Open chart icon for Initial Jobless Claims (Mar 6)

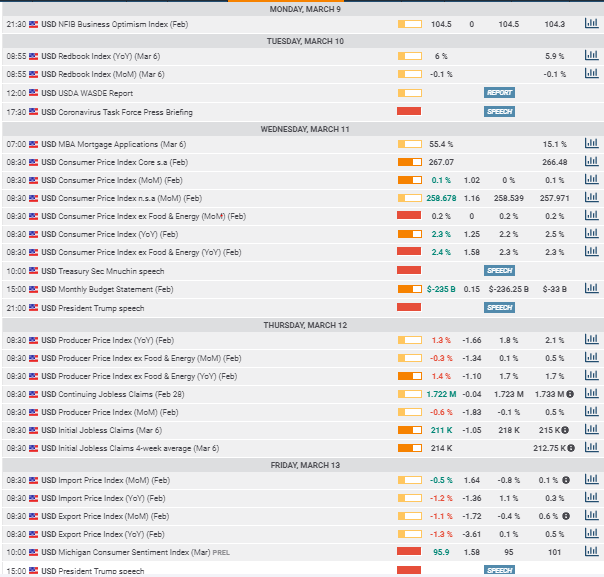(x=591, y=429)
